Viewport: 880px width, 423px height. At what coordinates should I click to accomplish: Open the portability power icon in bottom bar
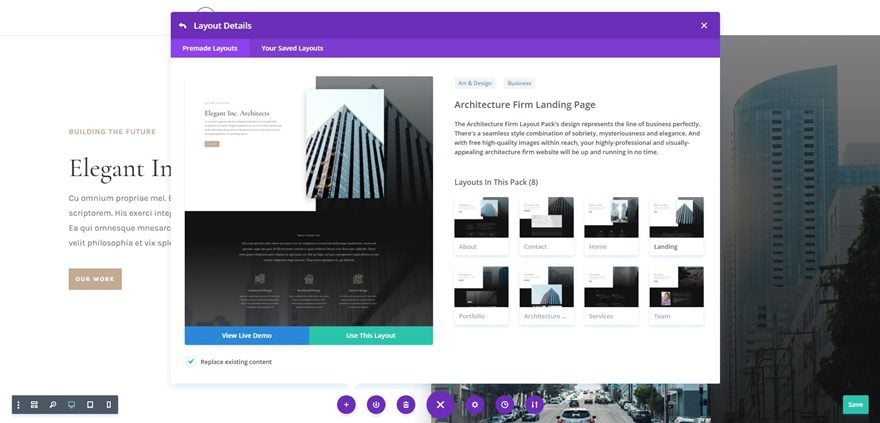click(376, 404)
